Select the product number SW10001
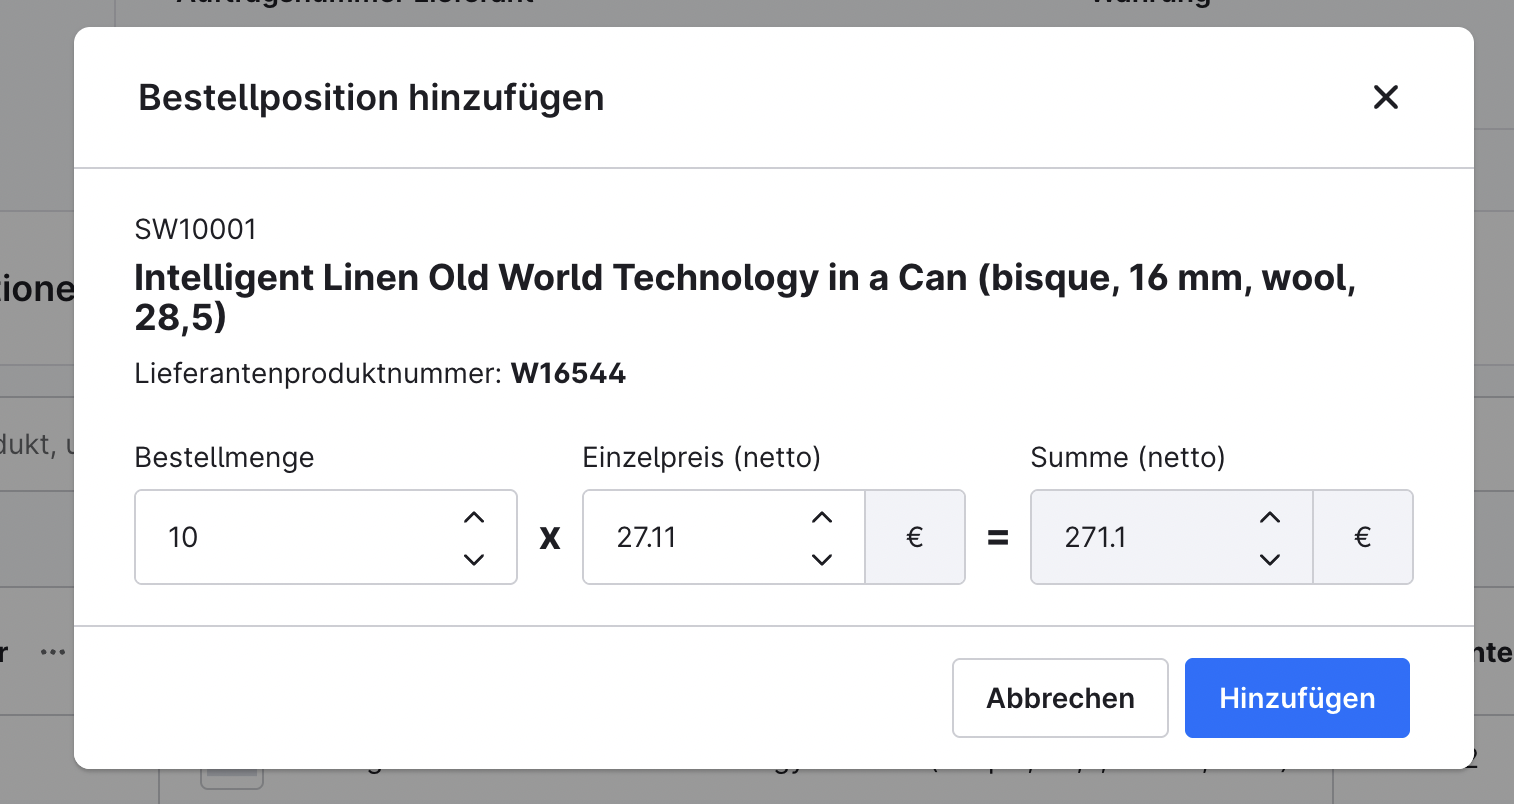The height and width of the screenshot is (804, 1514). point(195,229)
